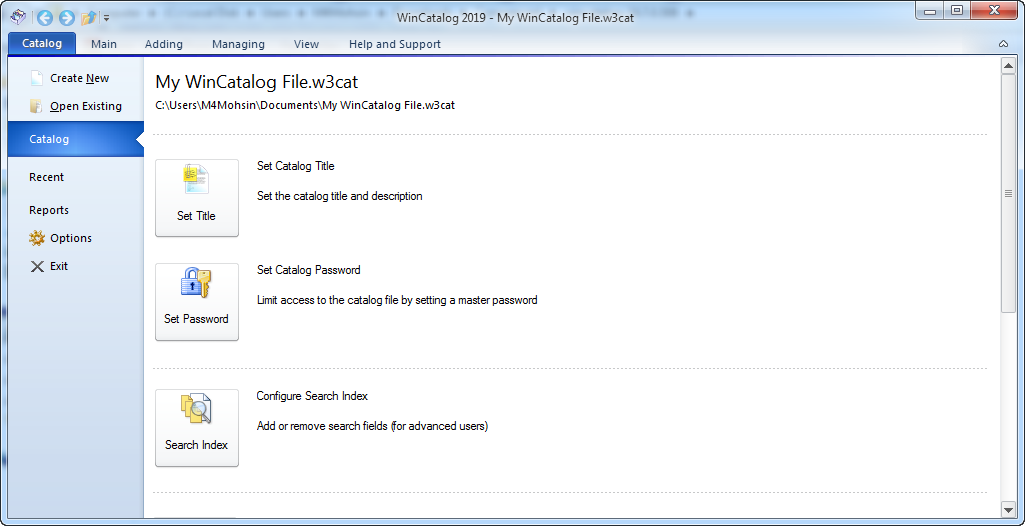1025x526 pixels.
Task: Click the open folder quick access icon
Action: [89, 18]
